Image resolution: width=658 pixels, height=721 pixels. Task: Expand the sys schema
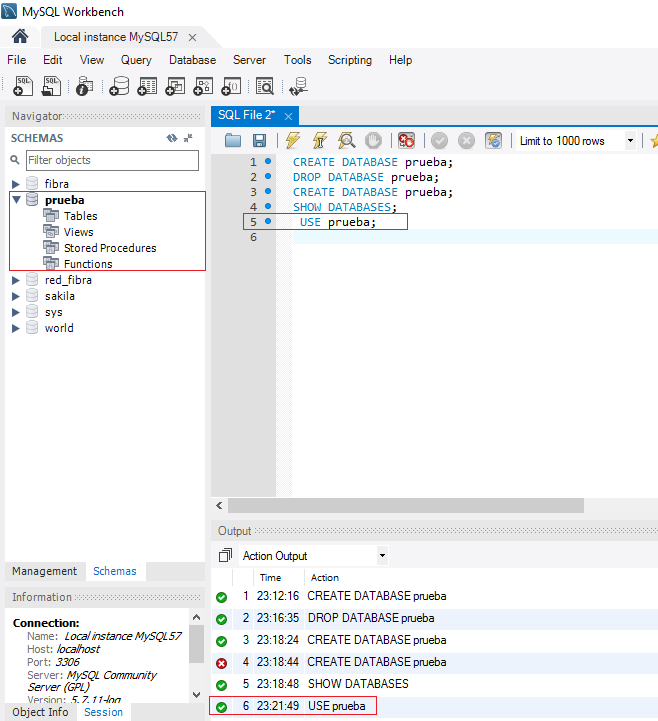[16, 312]
